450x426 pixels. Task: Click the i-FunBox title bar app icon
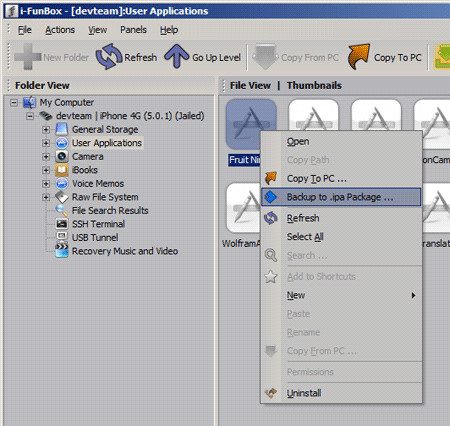tap(12, 11)
